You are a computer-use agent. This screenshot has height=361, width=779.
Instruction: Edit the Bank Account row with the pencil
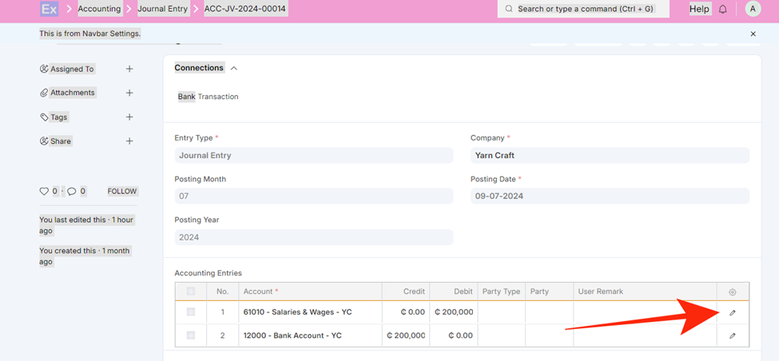(x=732, y=336)
